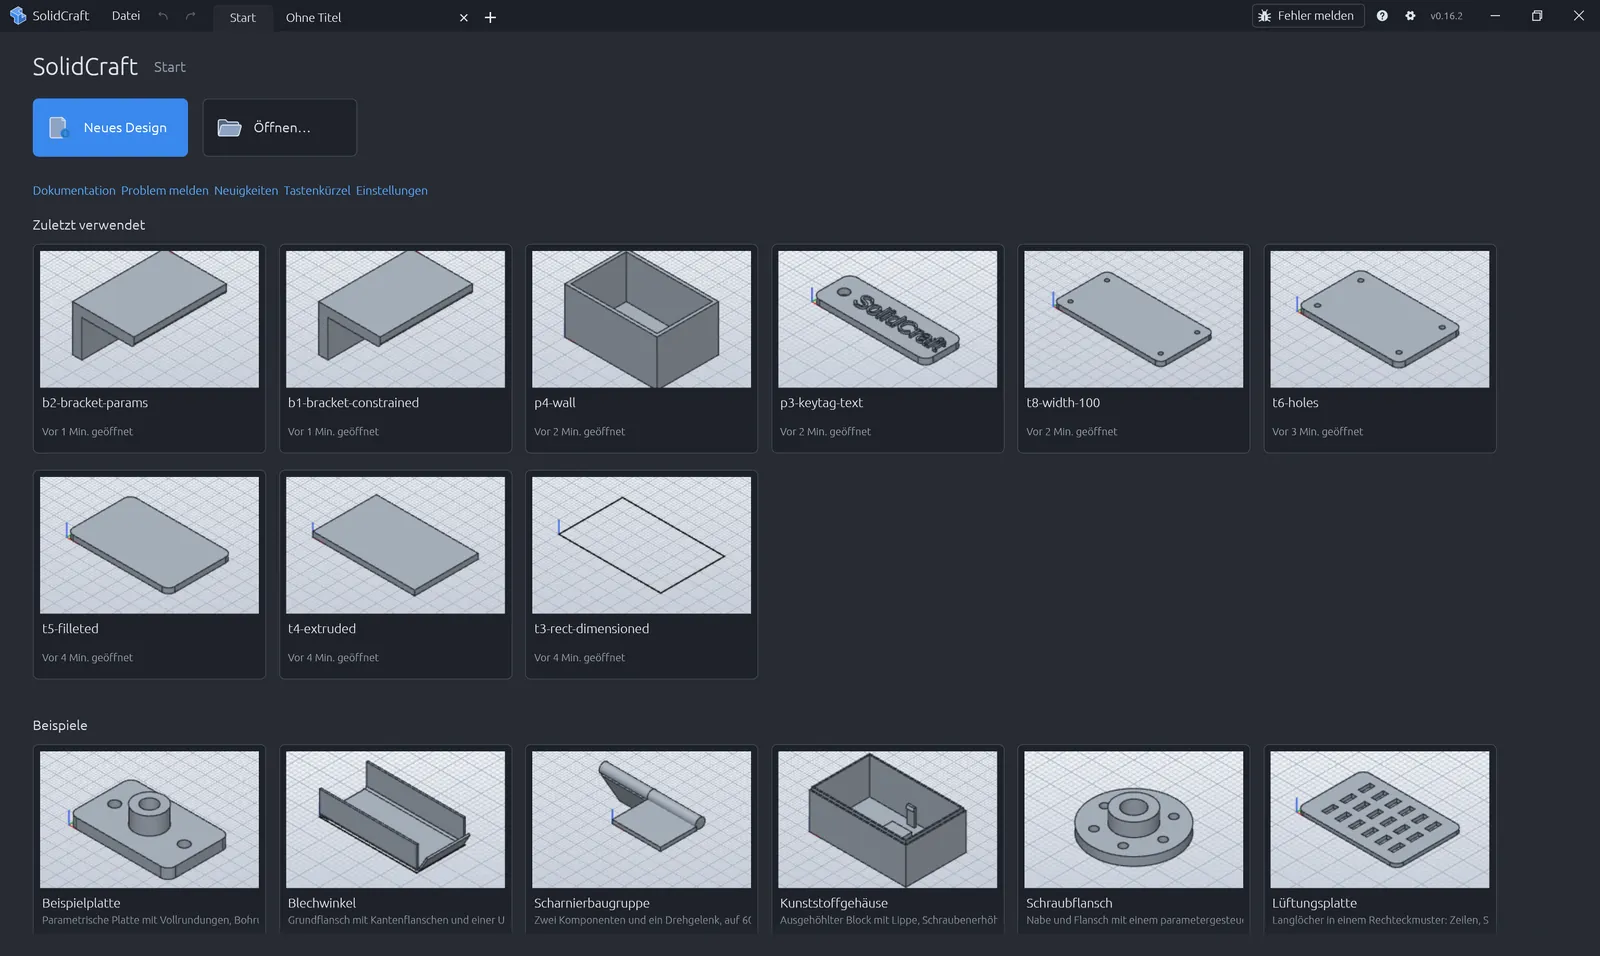Click the Beispiele section heading

pos(60,725)
